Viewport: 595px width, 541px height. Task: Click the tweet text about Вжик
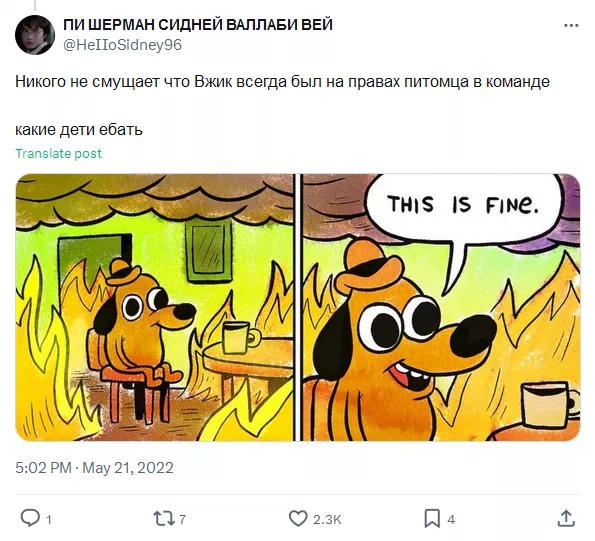tap(282, 82)
